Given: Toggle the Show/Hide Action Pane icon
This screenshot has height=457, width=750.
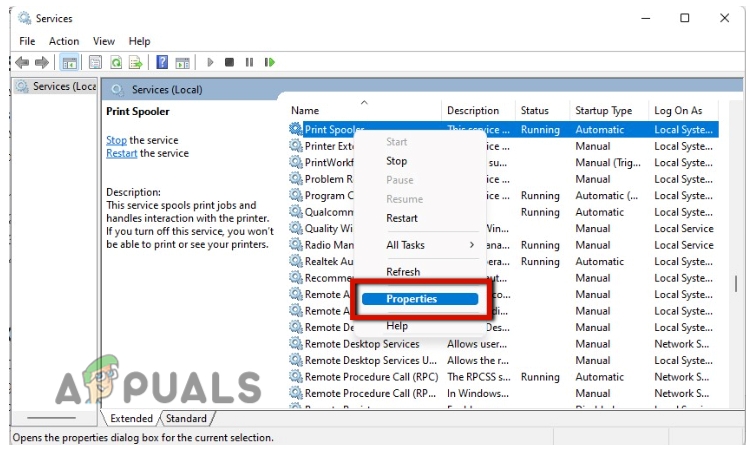Looking at the screenshot, I should (183, 62).
